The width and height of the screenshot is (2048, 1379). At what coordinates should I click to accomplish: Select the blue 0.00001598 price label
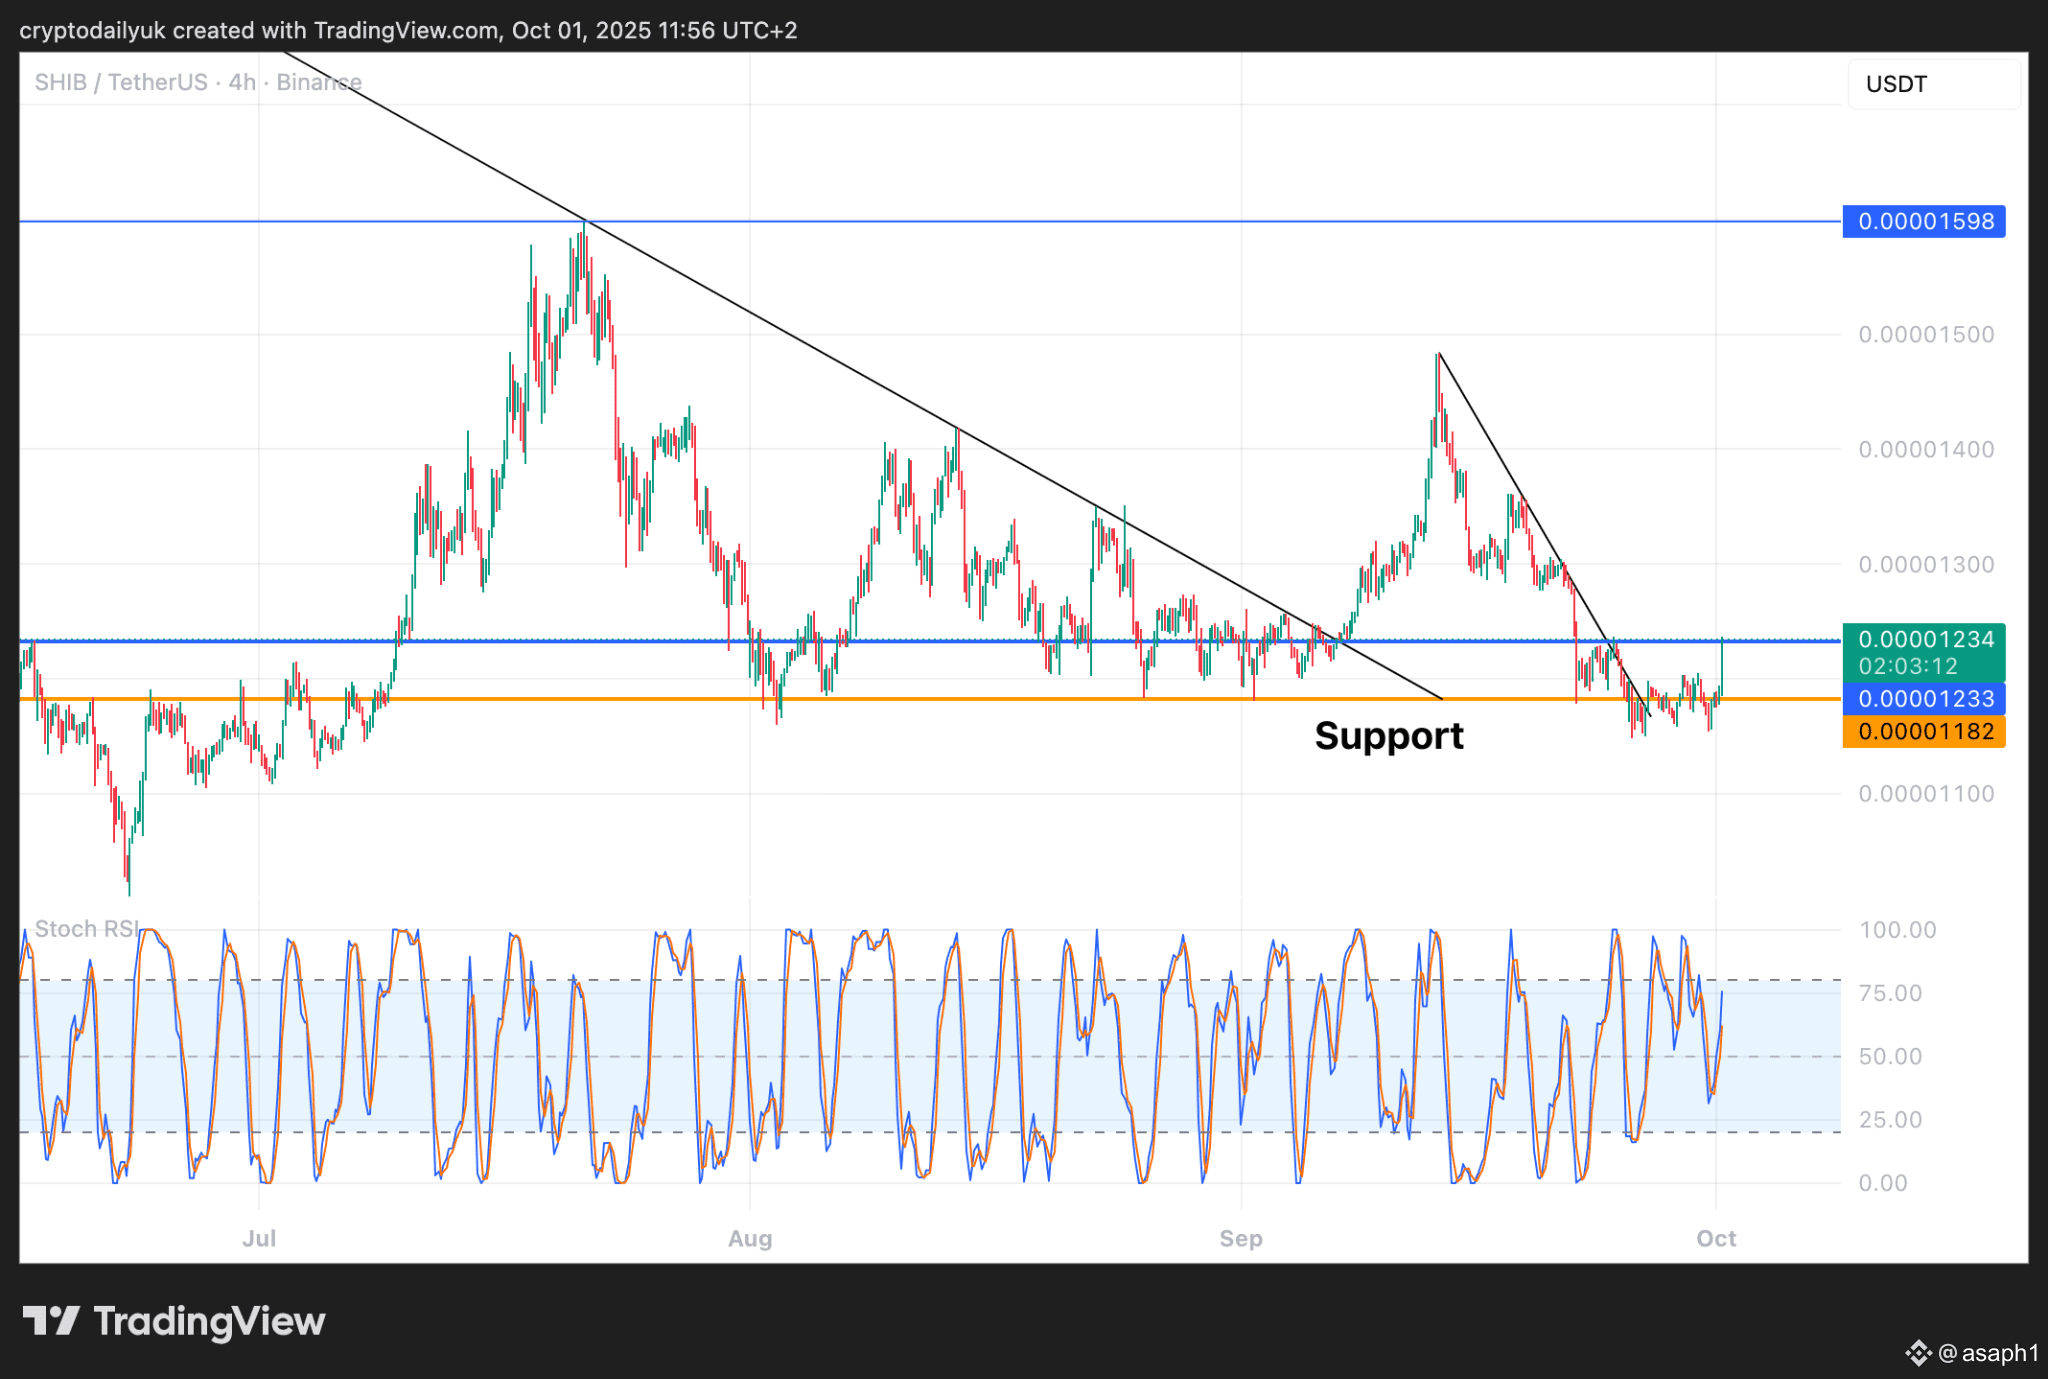coord(1924,221)
